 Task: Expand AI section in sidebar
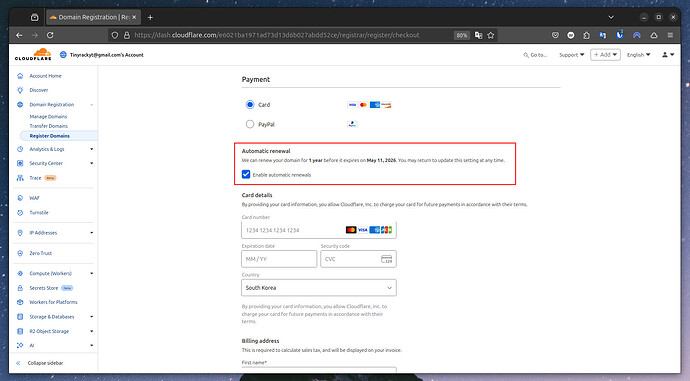(x=92, y=345)
